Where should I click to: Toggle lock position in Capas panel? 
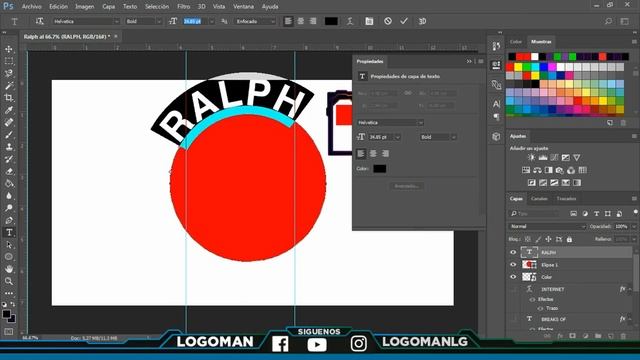tap(548, 239)
